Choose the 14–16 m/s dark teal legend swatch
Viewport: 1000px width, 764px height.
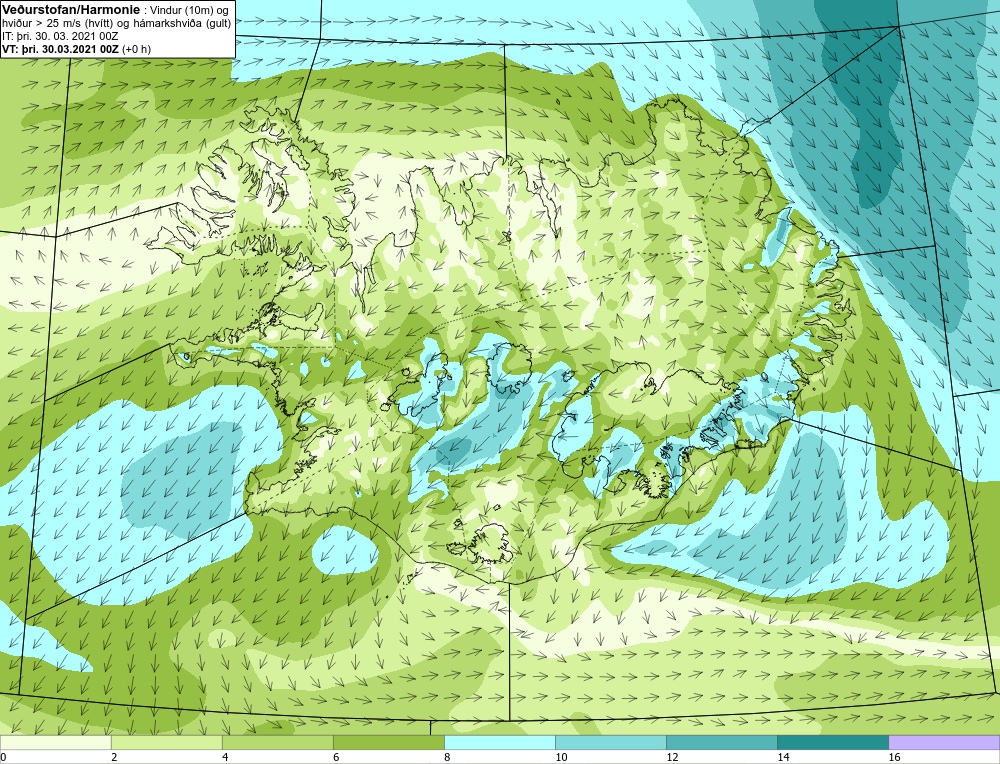[832, 742]
